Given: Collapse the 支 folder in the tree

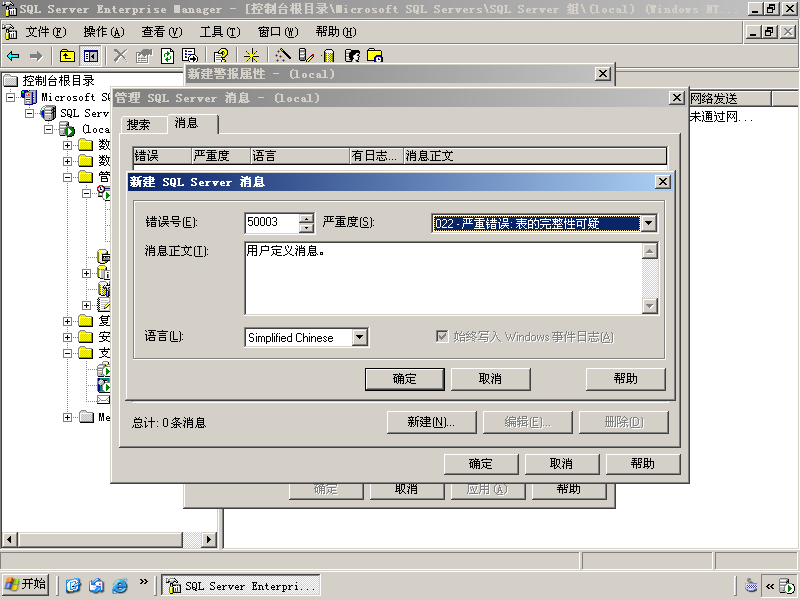Looking at the screenshot, I should tap(67, 353).
